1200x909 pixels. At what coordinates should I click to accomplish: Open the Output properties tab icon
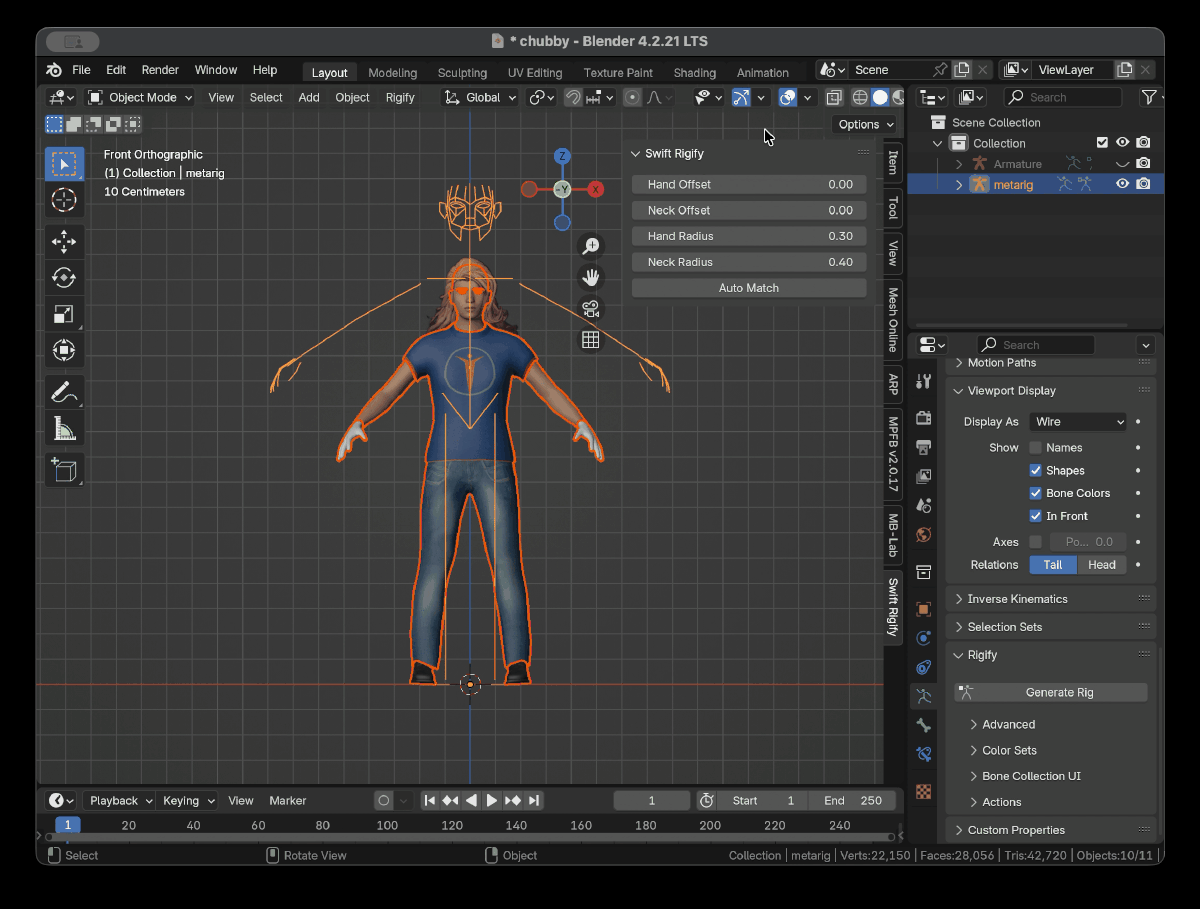click(x=924, y=447)
